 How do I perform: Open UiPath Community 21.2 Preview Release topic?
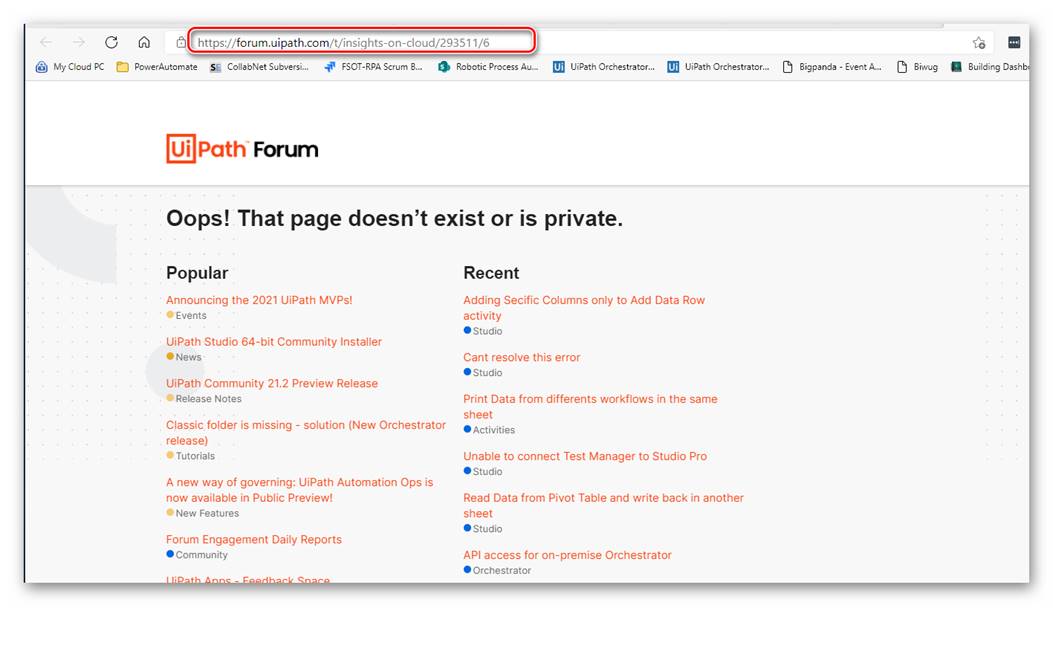pyautogui.click(x=272, y=383)
